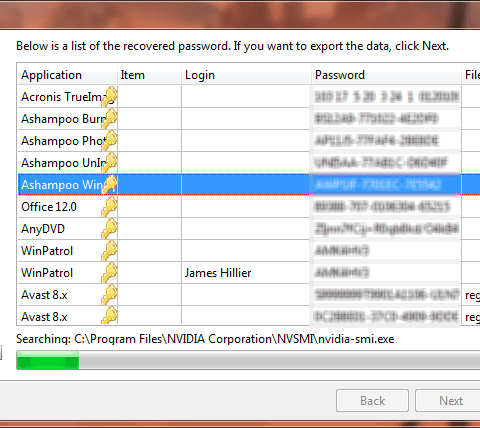Click the key icon on James Hillier row
The width and height of the screenshot is (480, 428).
point(109,272)
